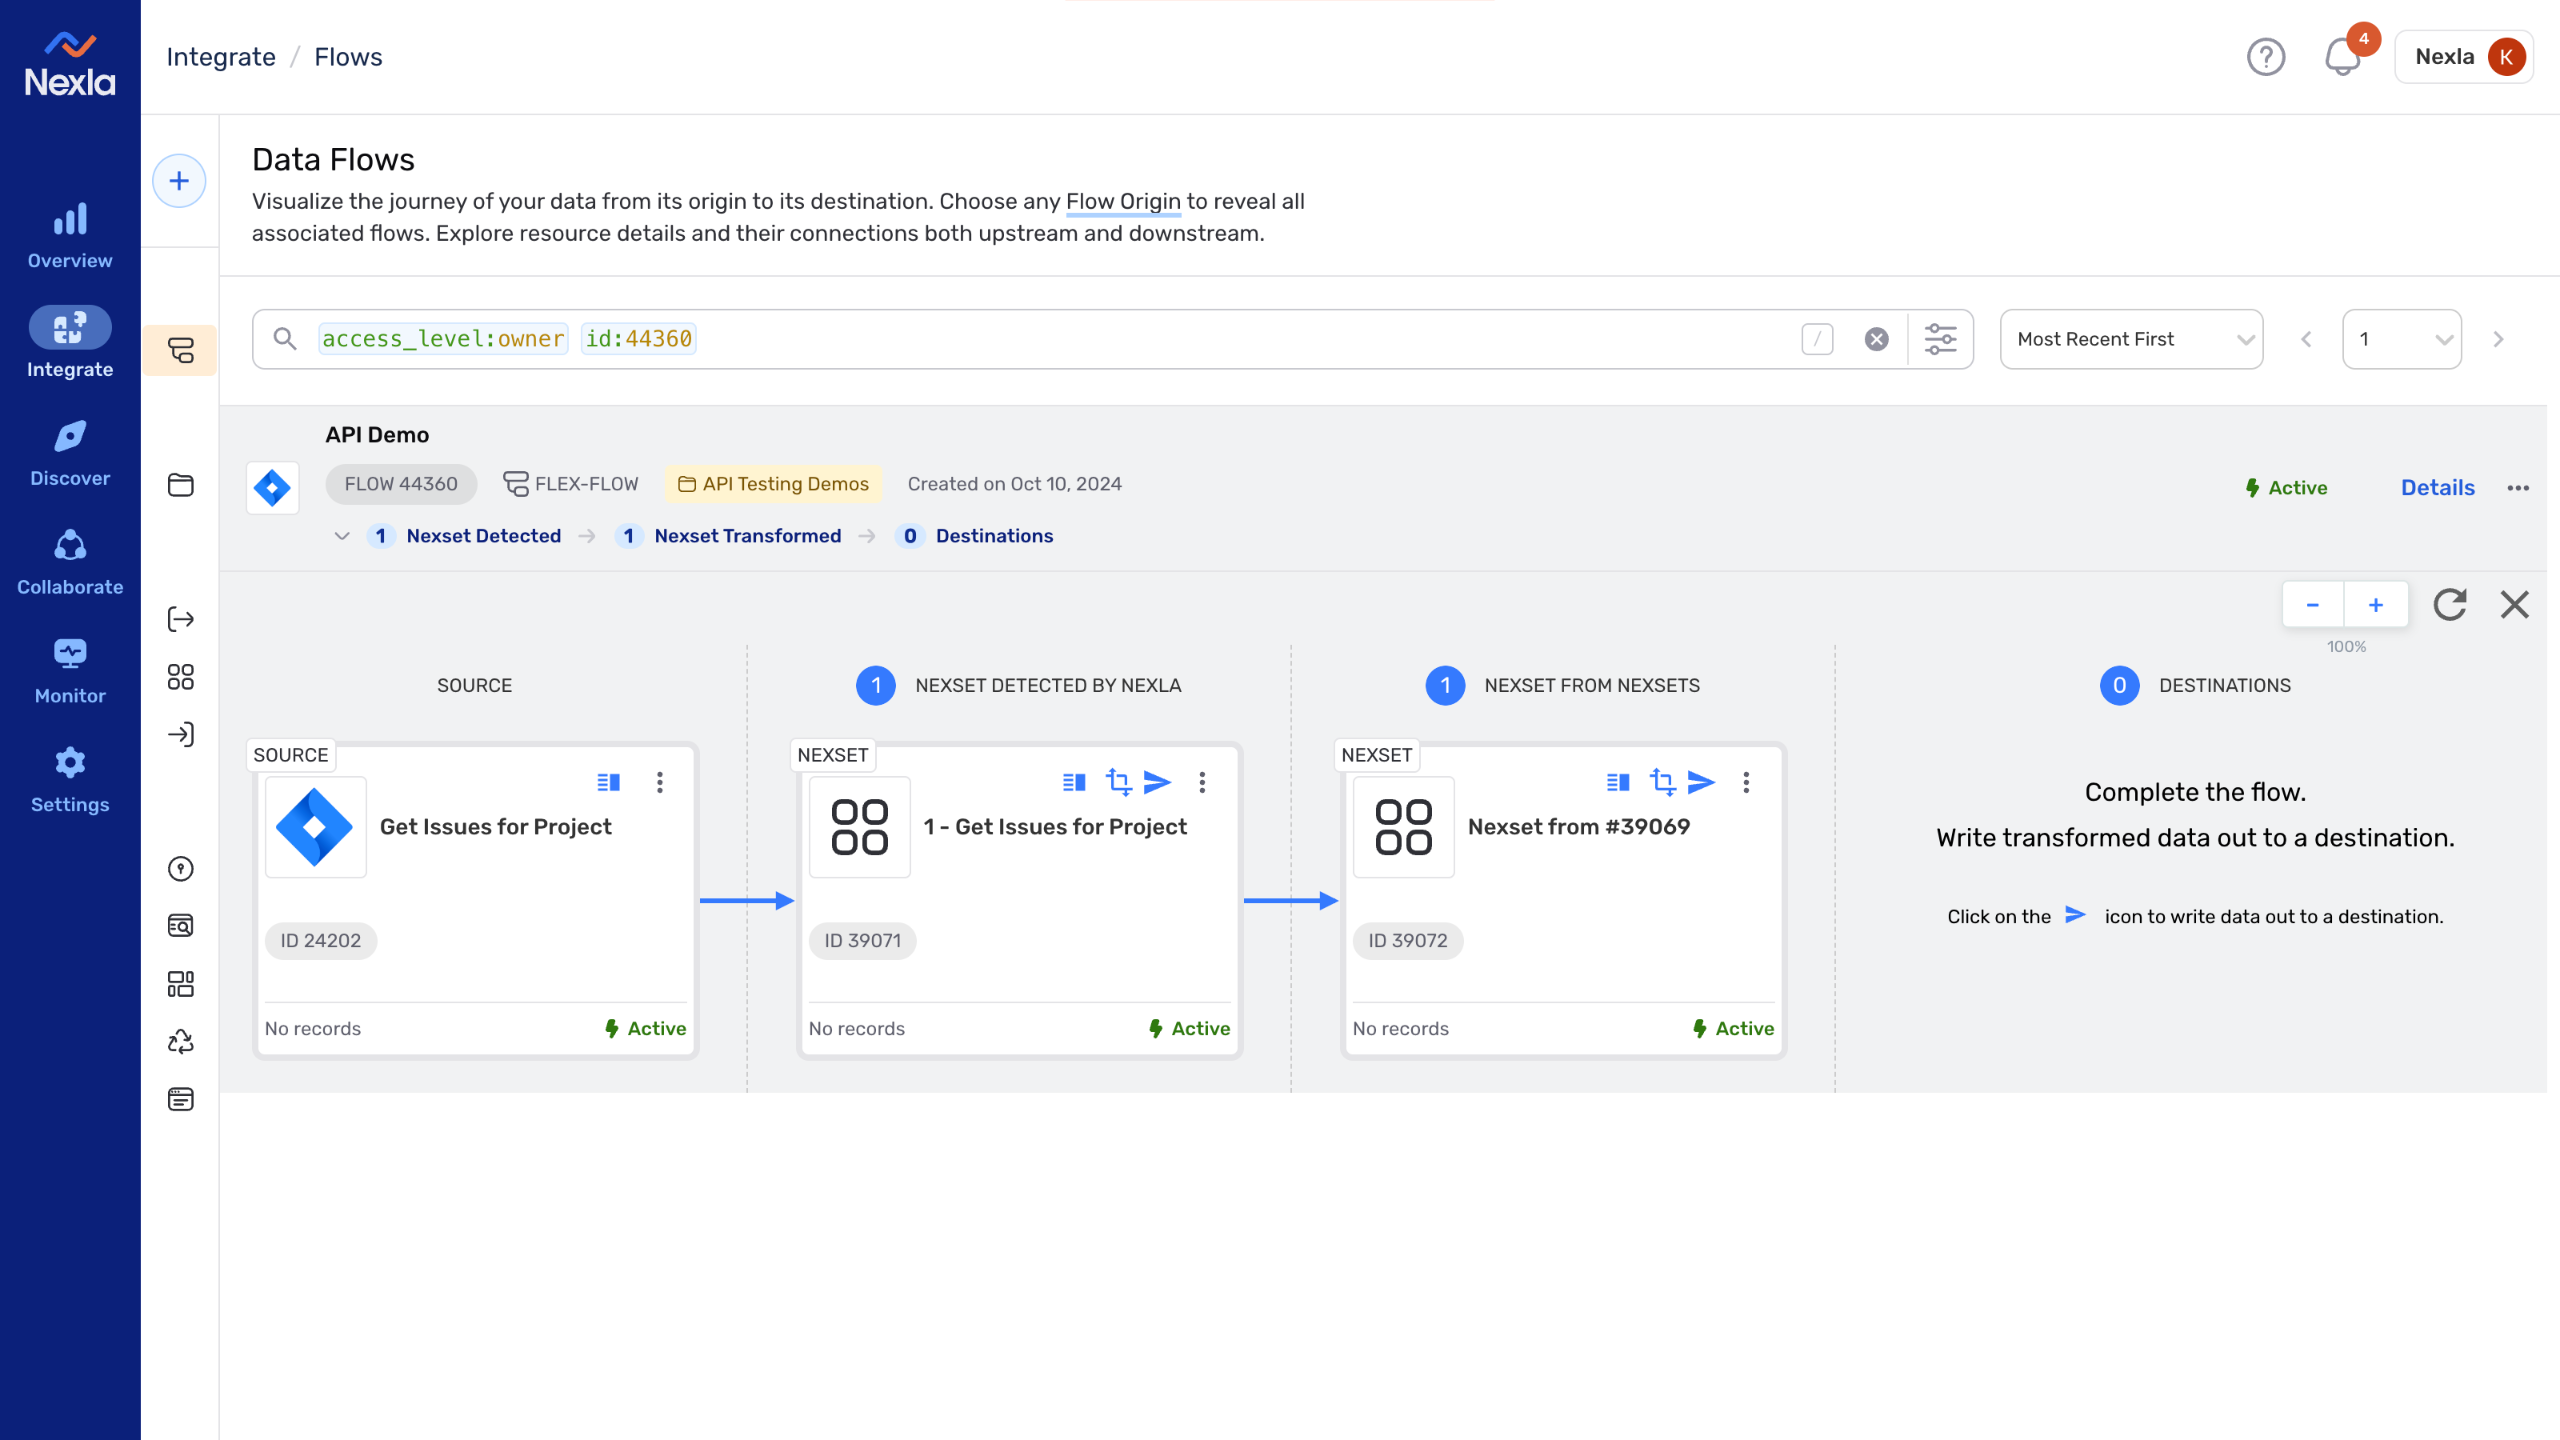Screen dimensions: 2560x1440
Task: Go to Monitor in sidebar
Action: pyautogui.click(x=70, y=671)
